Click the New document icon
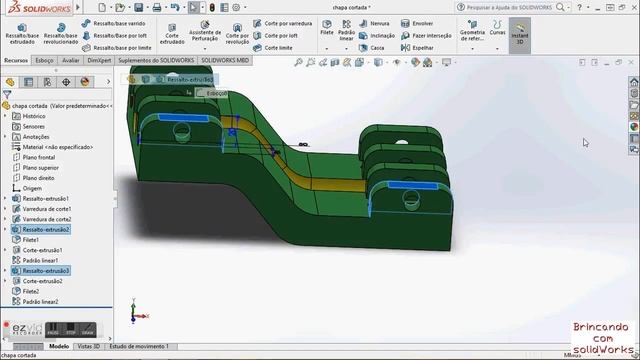Viewport: 640px width, 360px height. 102,7
